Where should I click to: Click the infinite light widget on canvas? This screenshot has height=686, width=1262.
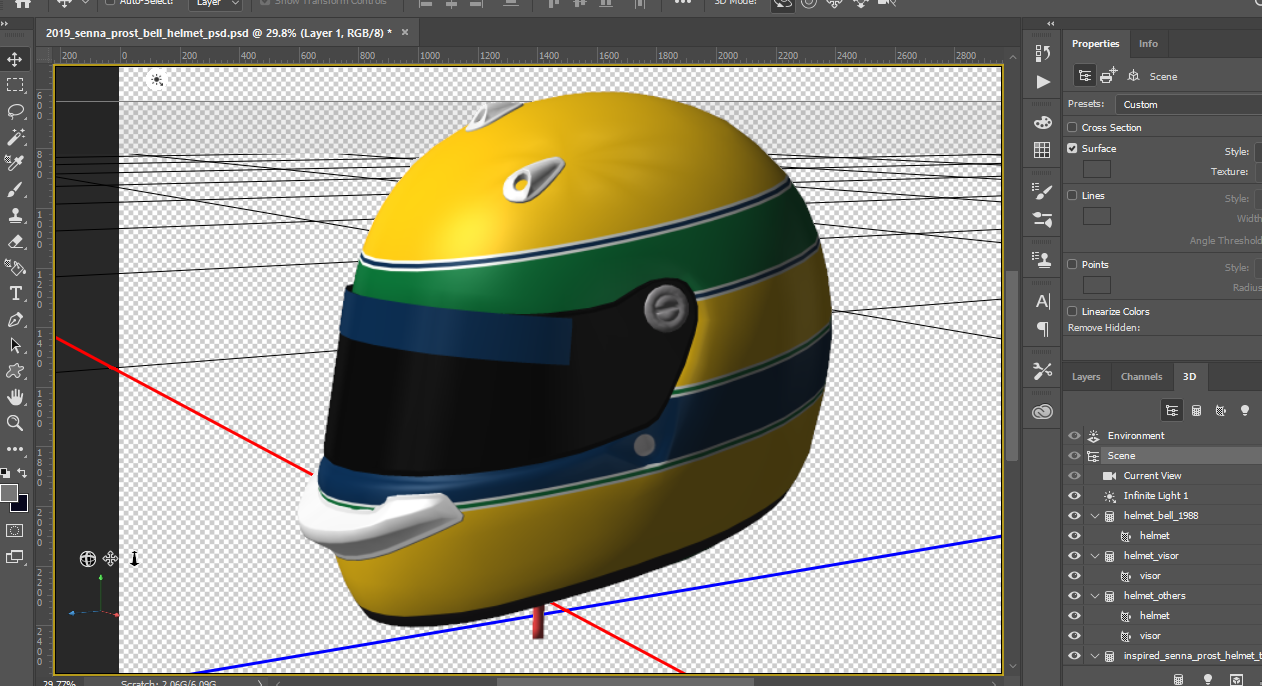tap(157, 80)
